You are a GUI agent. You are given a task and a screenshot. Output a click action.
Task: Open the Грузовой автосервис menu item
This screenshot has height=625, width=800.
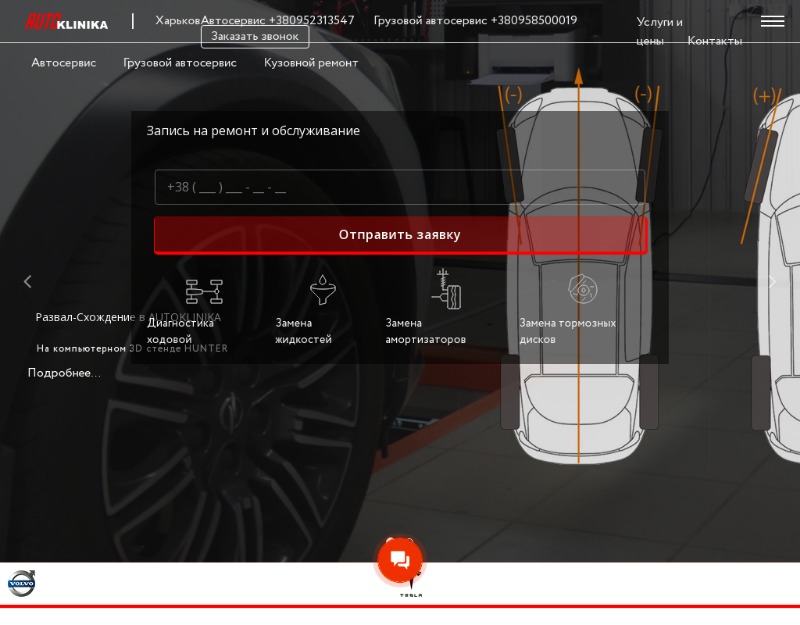tap(180, 63)
